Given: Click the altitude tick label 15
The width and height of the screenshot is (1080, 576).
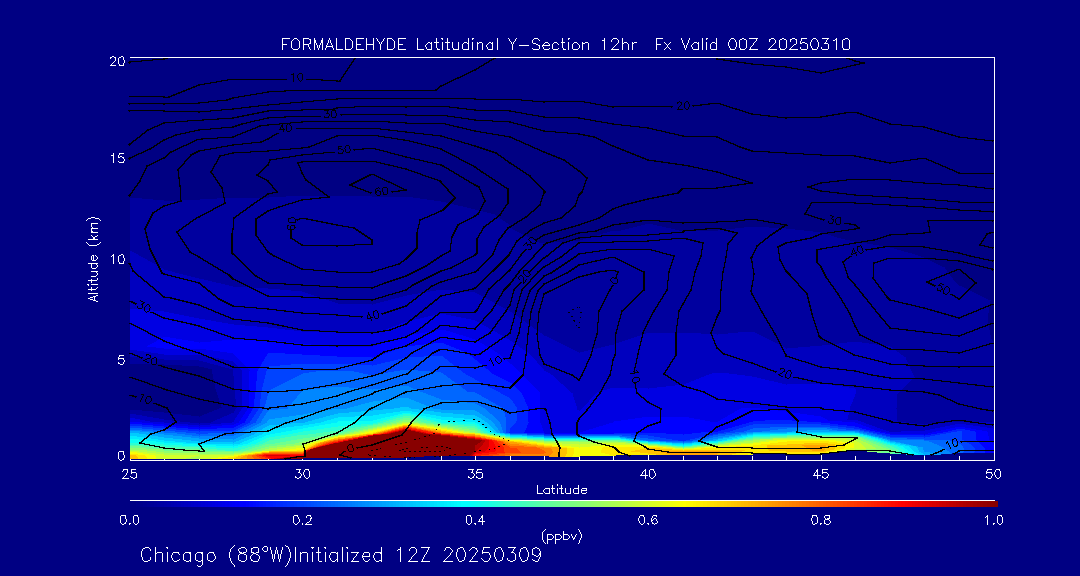Looking at the screenshot, I should click(x=117, y=158).
